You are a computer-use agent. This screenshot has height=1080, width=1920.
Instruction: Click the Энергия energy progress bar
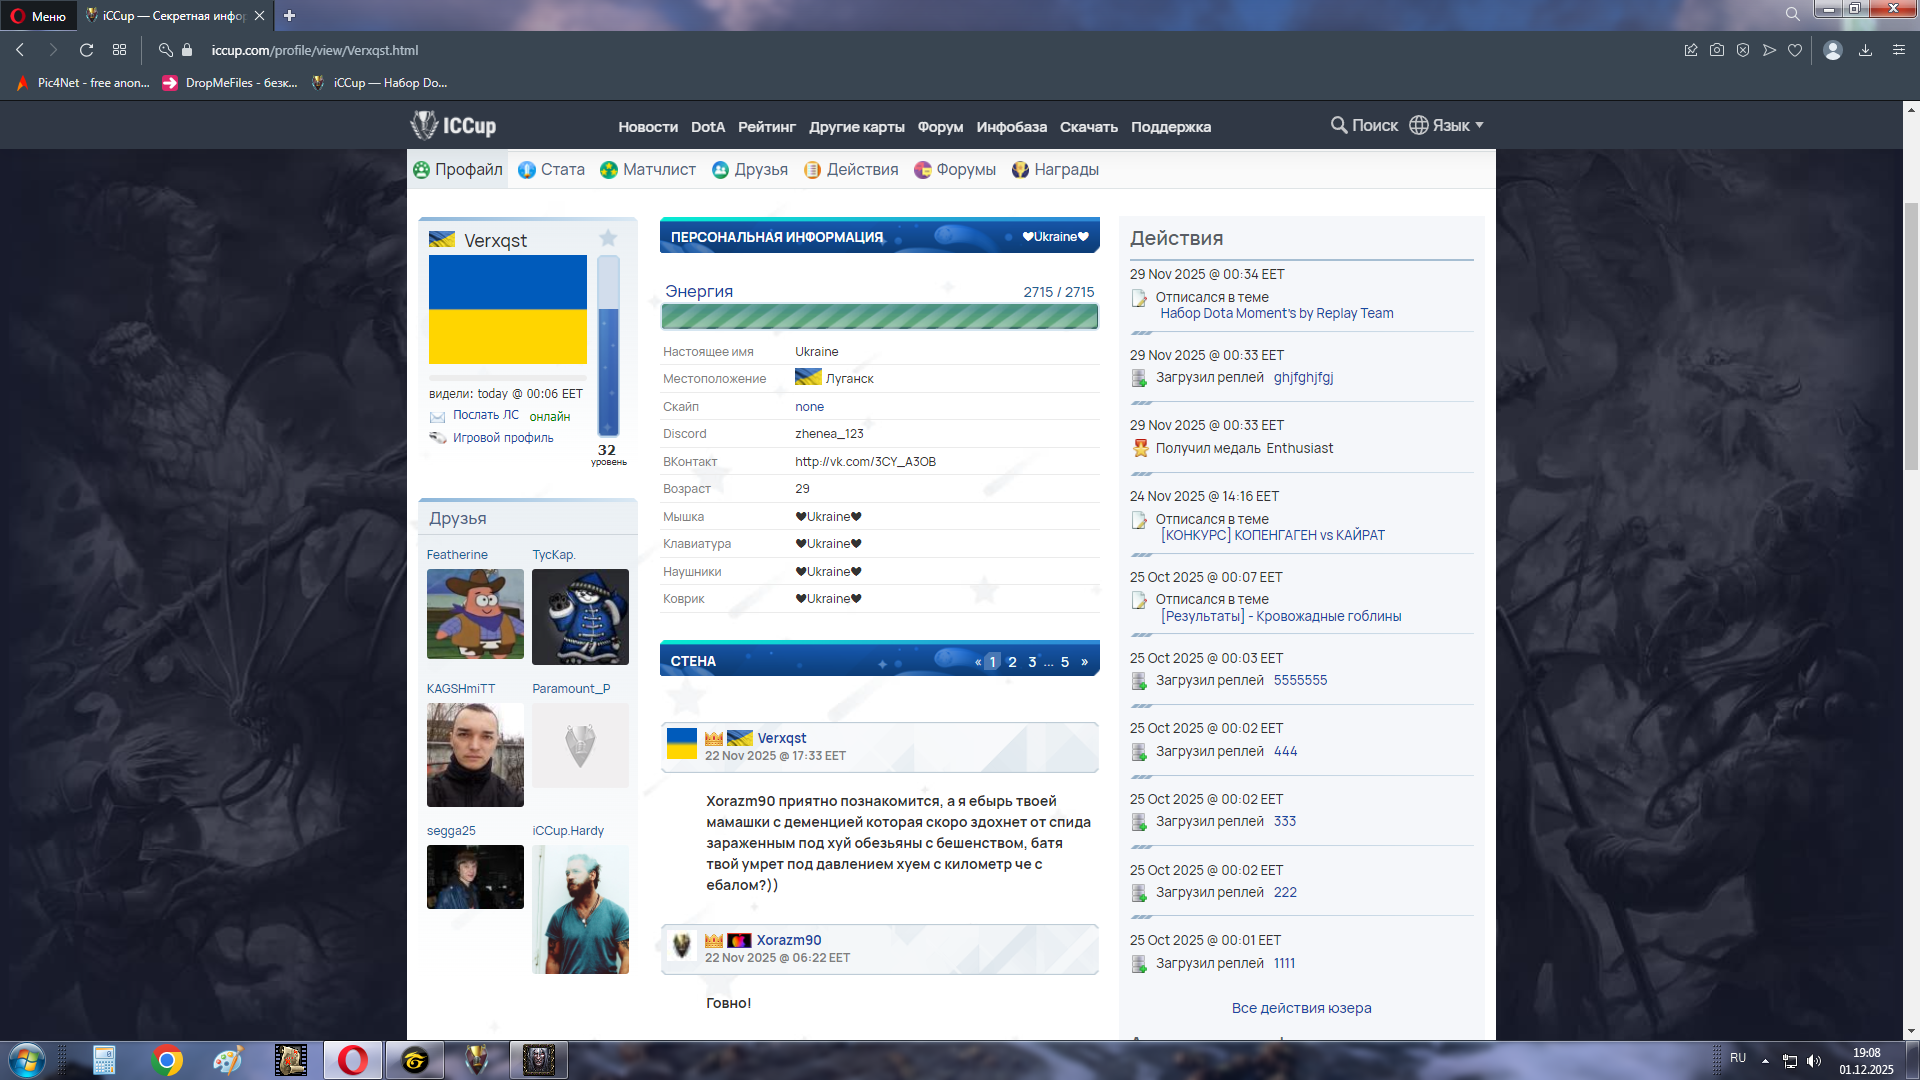[x=879, y=317]
